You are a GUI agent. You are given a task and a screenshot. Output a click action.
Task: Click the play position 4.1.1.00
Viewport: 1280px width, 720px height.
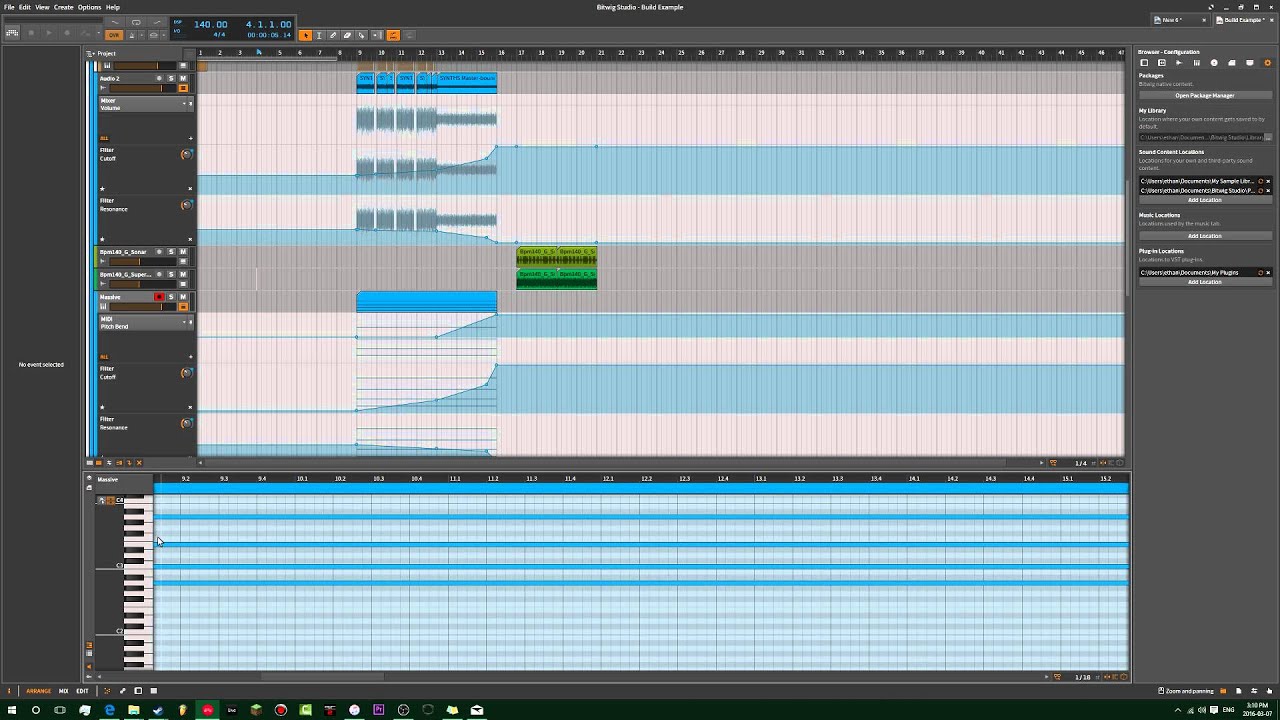(268, 24)
